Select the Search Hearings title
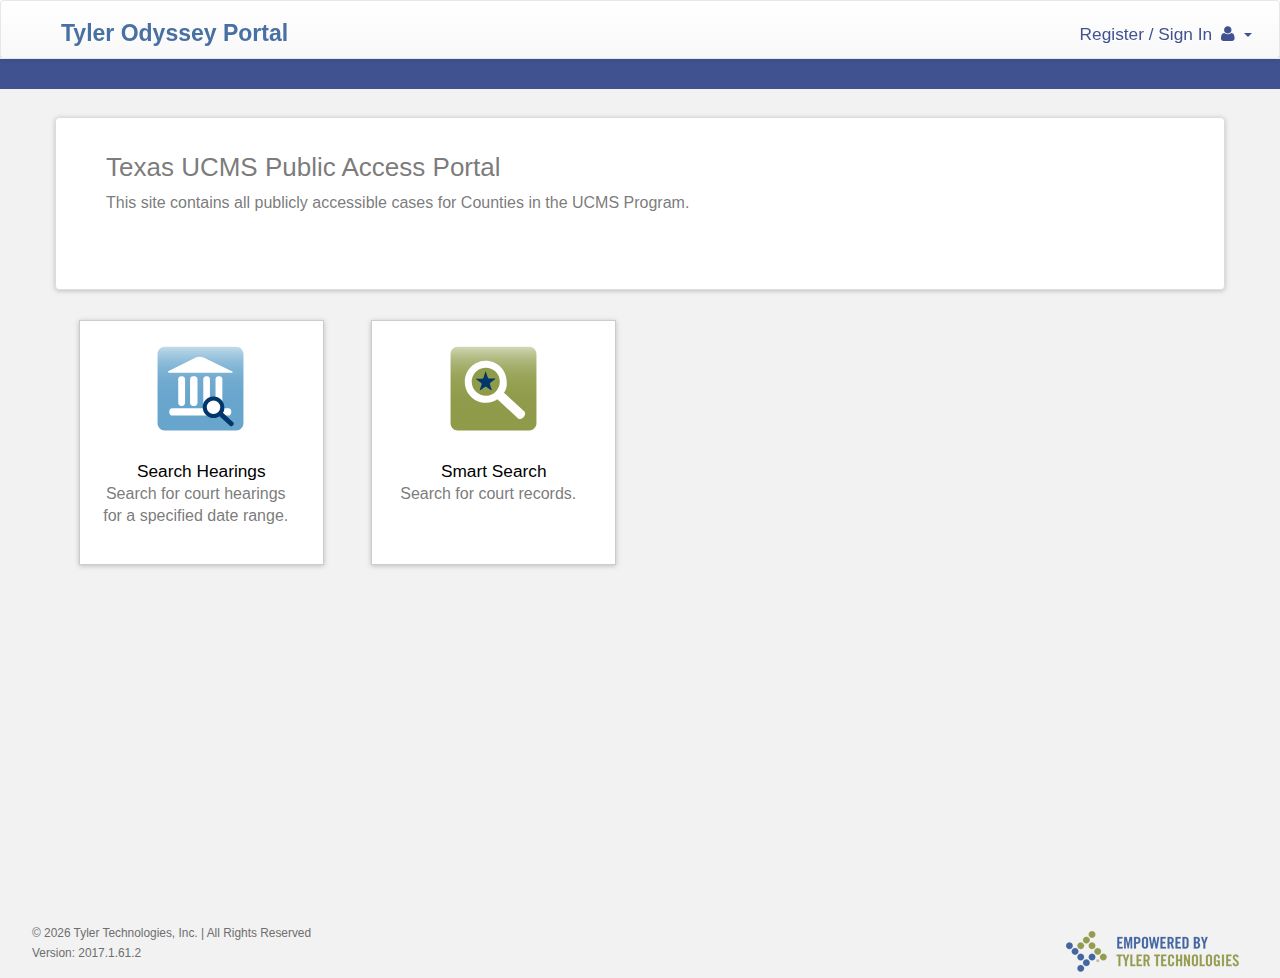Screen dimensions: 1280x978 point(201,471)
